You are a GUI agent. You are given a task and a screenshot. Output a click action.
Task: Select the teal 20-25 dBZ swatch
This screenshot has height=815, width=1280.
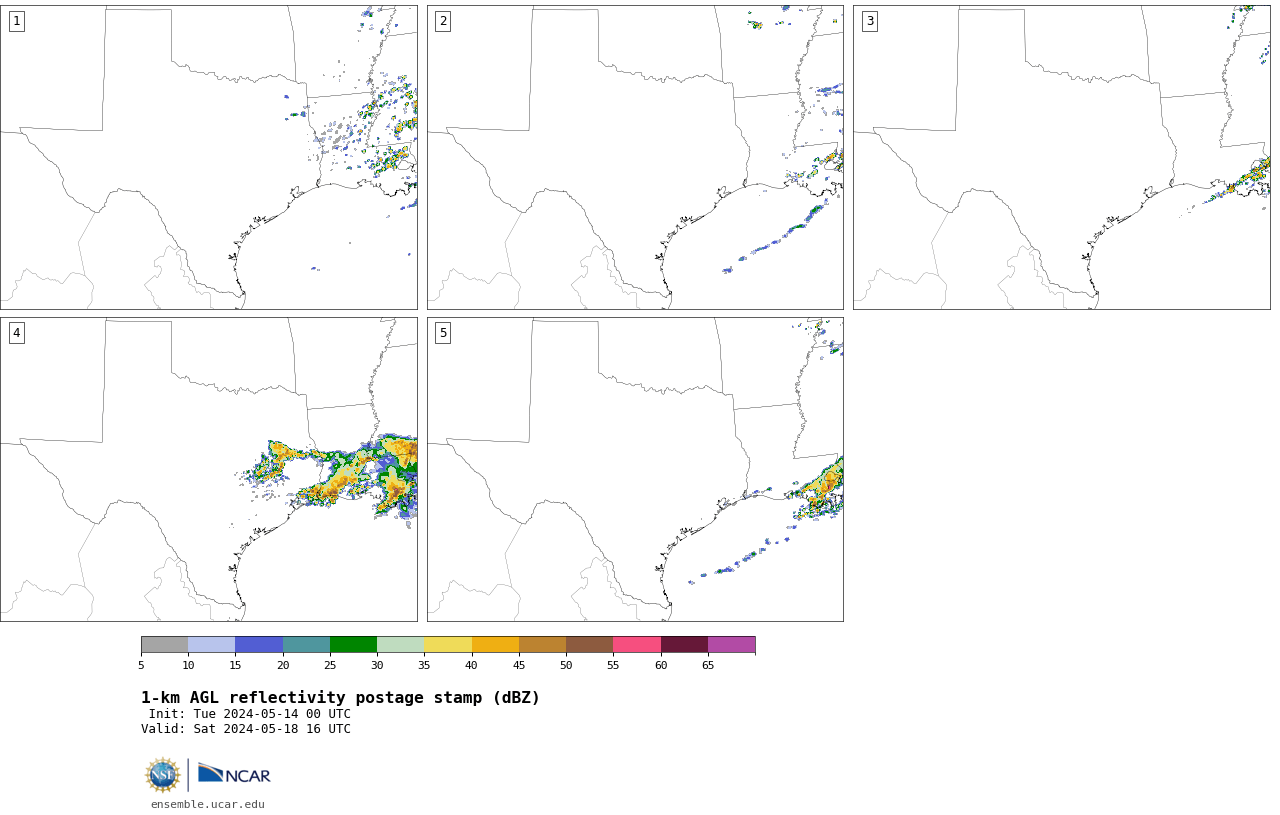(306, 644)
